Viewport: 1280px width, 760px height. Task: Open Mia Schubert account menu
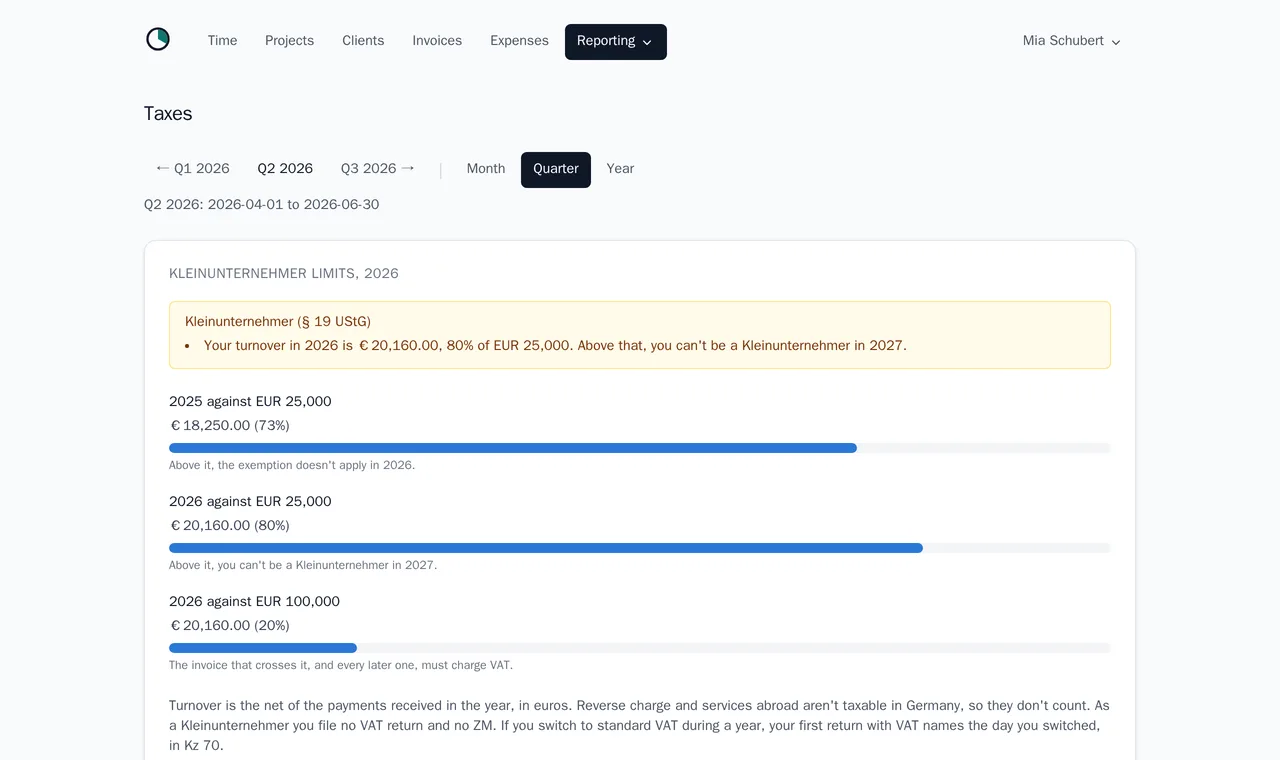pos(1071,41)
